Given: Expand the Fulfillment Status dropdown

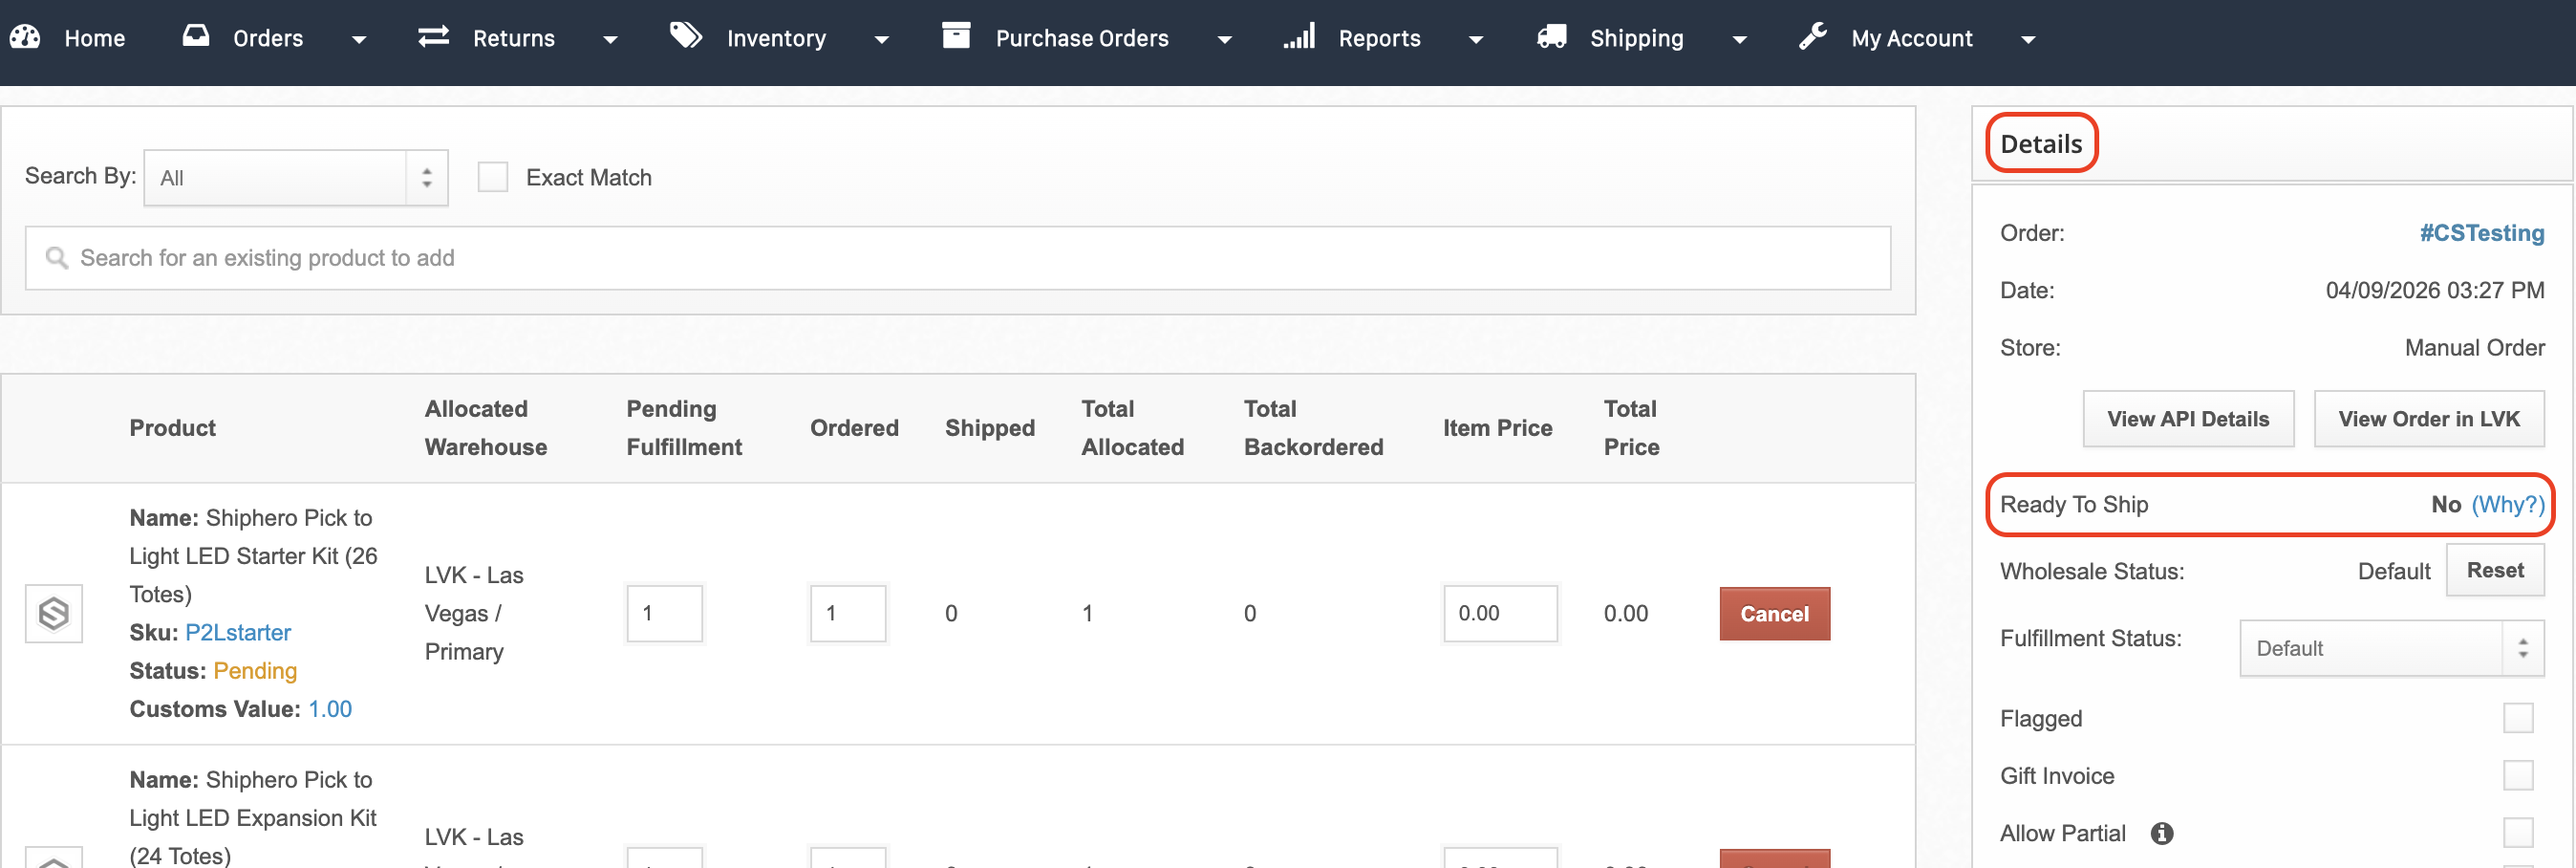Looking at the screenshot, I should [2391, 648].
